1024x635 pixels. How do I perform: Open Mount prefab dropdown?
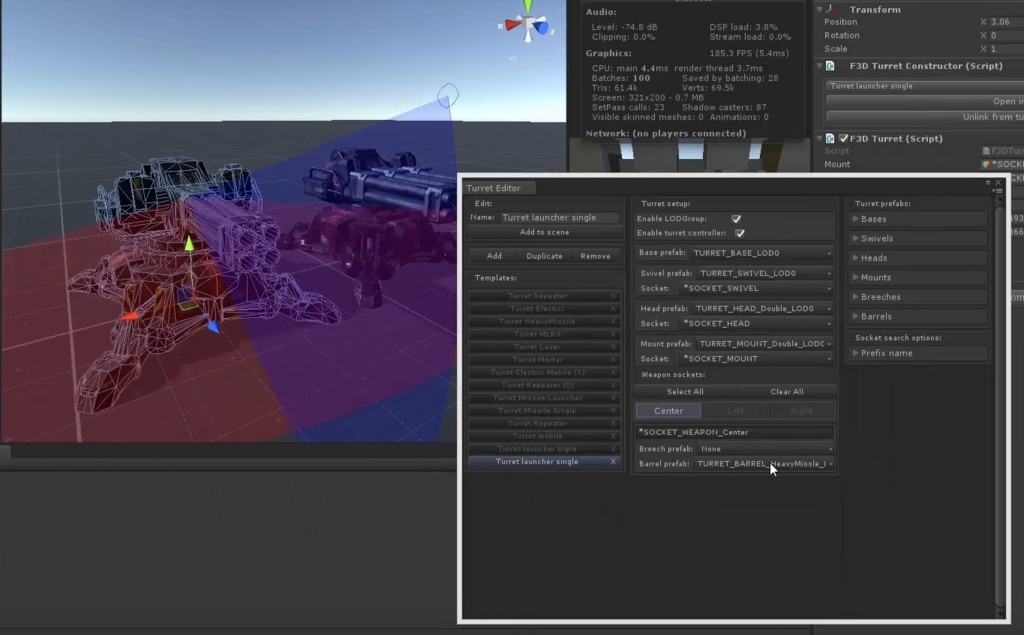(x=765, y=344)
